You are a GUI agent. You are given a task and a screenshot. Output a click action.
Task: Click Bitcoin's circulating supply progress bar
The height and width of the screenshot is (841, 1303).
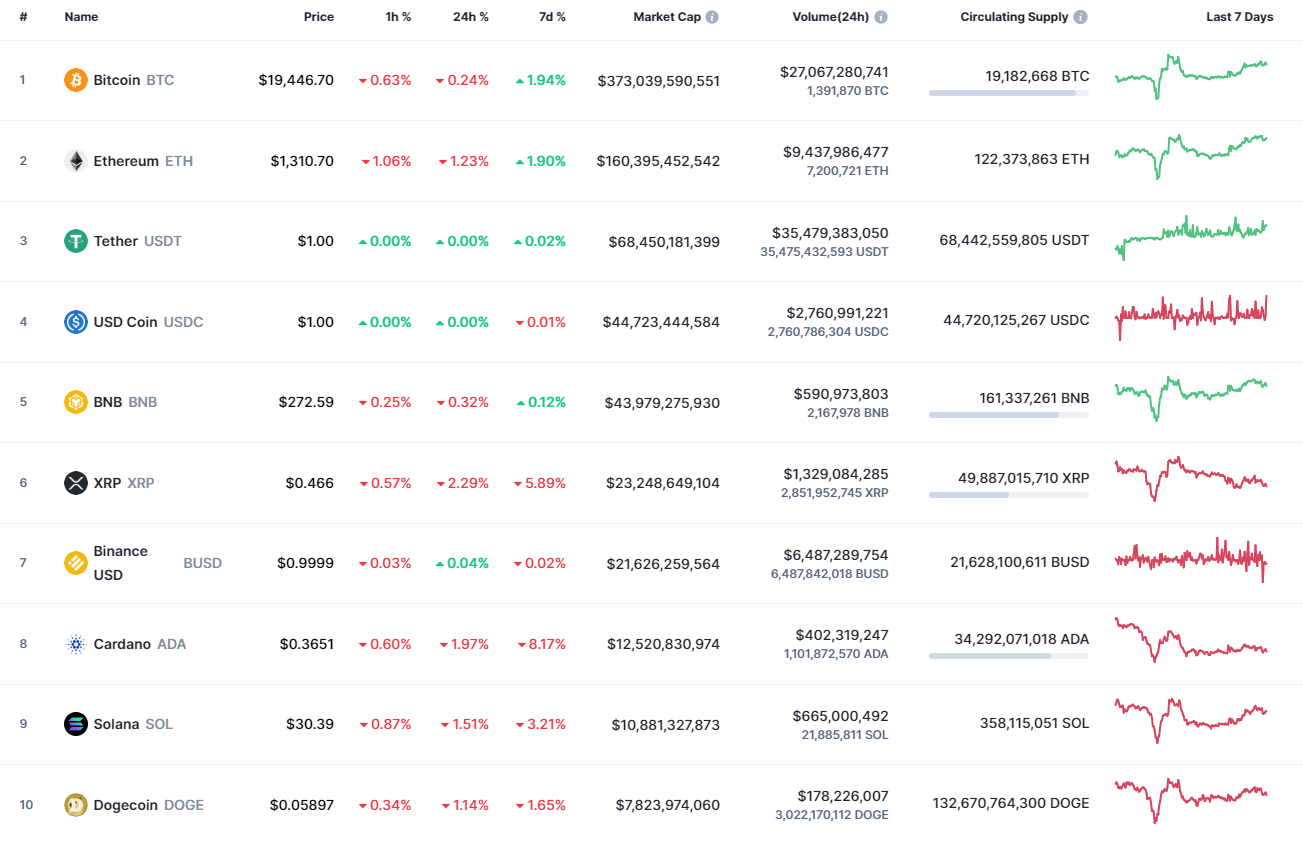point(1008,93)
